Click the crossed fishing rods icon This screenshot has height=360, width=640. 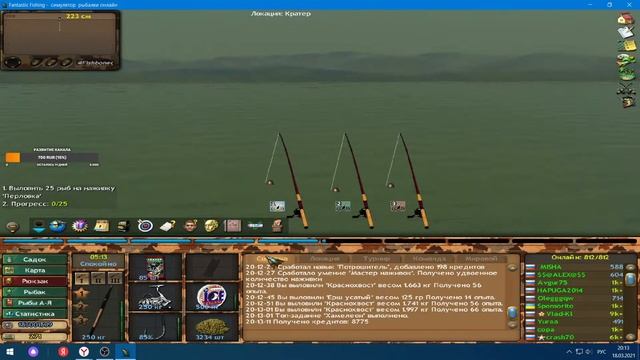click(626, 89)
